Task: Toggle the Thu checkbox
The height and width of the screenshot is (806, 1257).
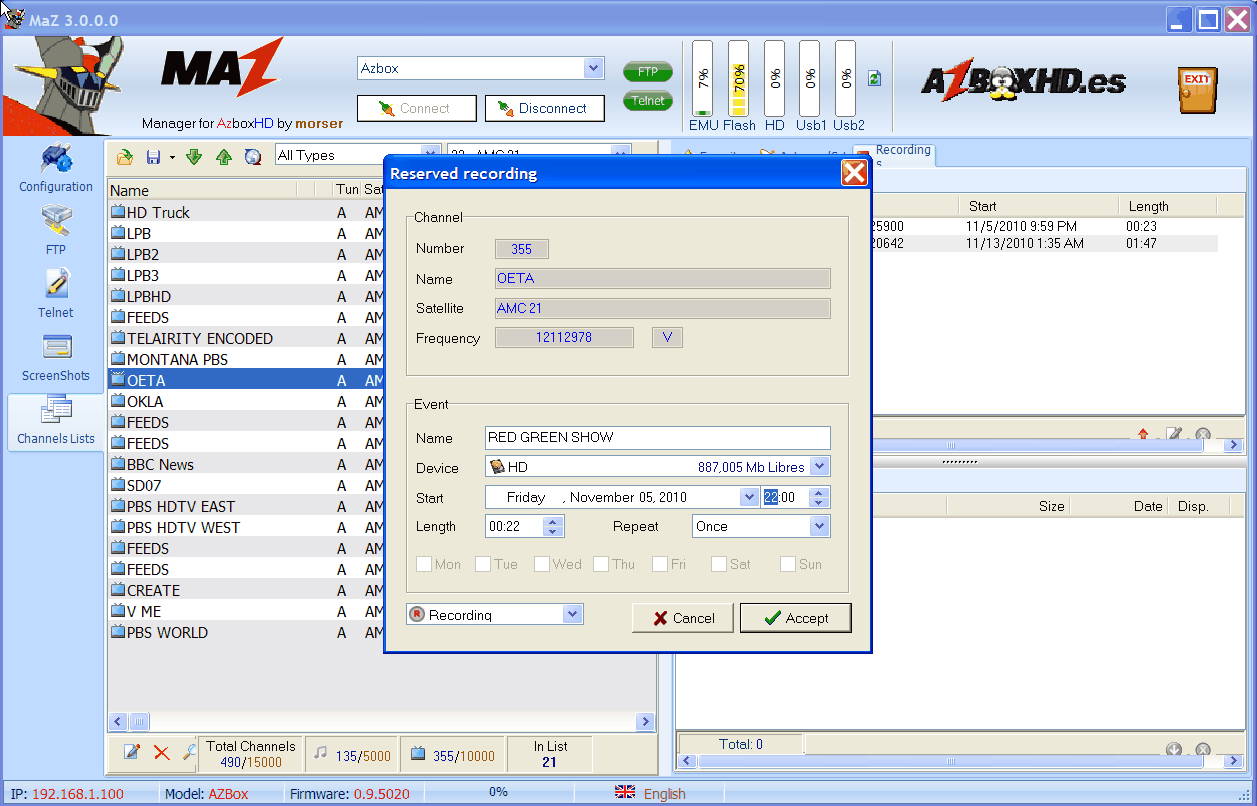Action: tap(601, 564)
